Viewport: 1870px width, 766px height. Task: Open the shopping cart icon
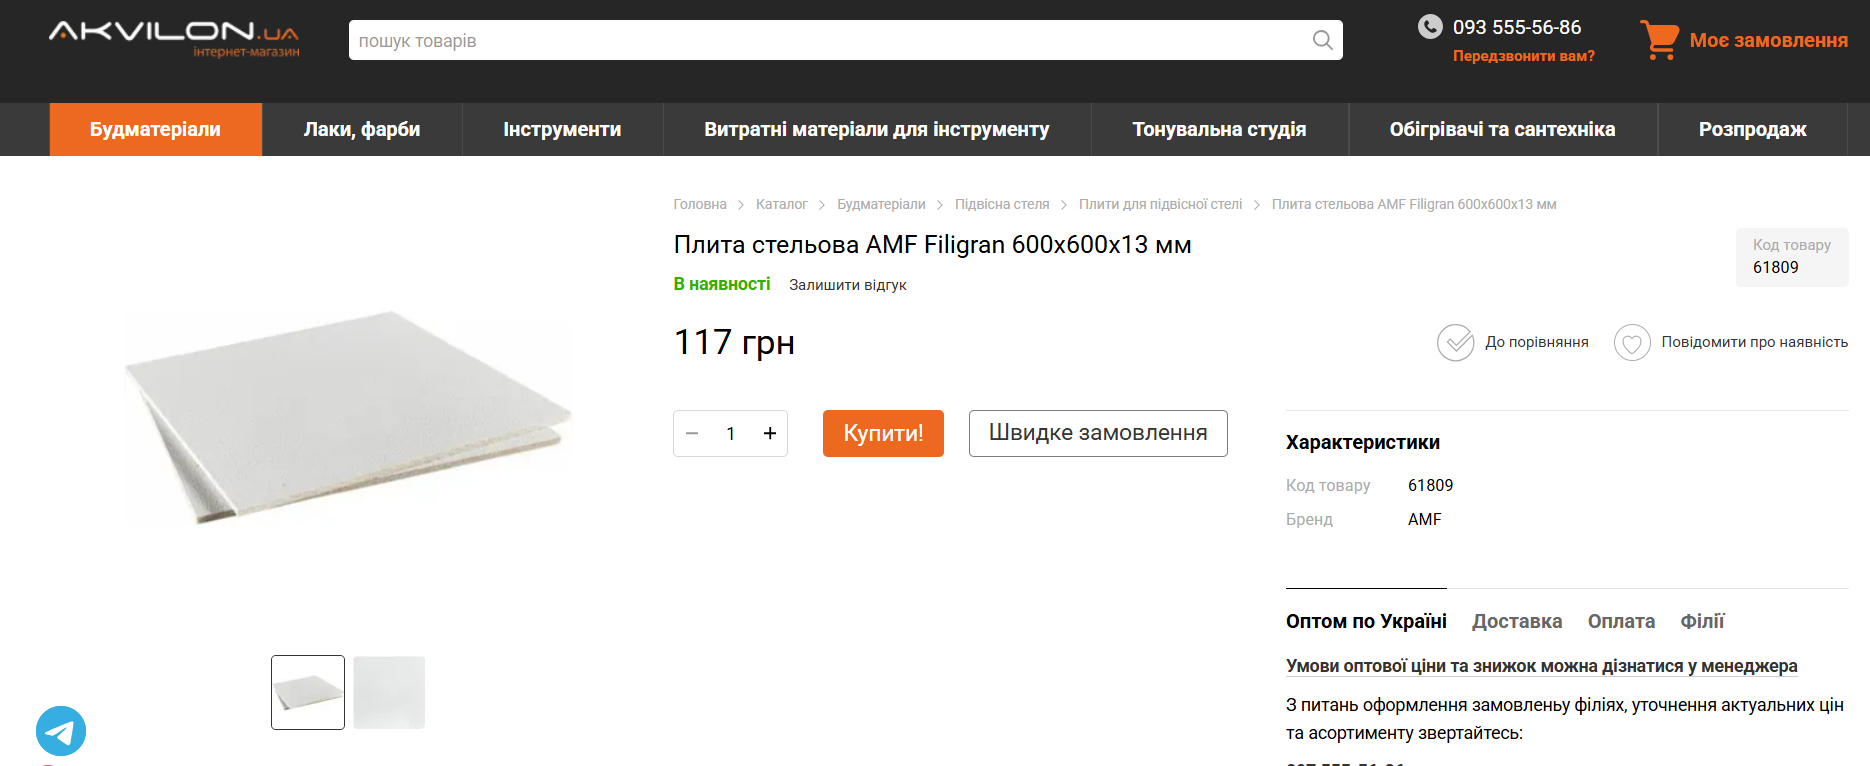click(x=1659, y=40)
